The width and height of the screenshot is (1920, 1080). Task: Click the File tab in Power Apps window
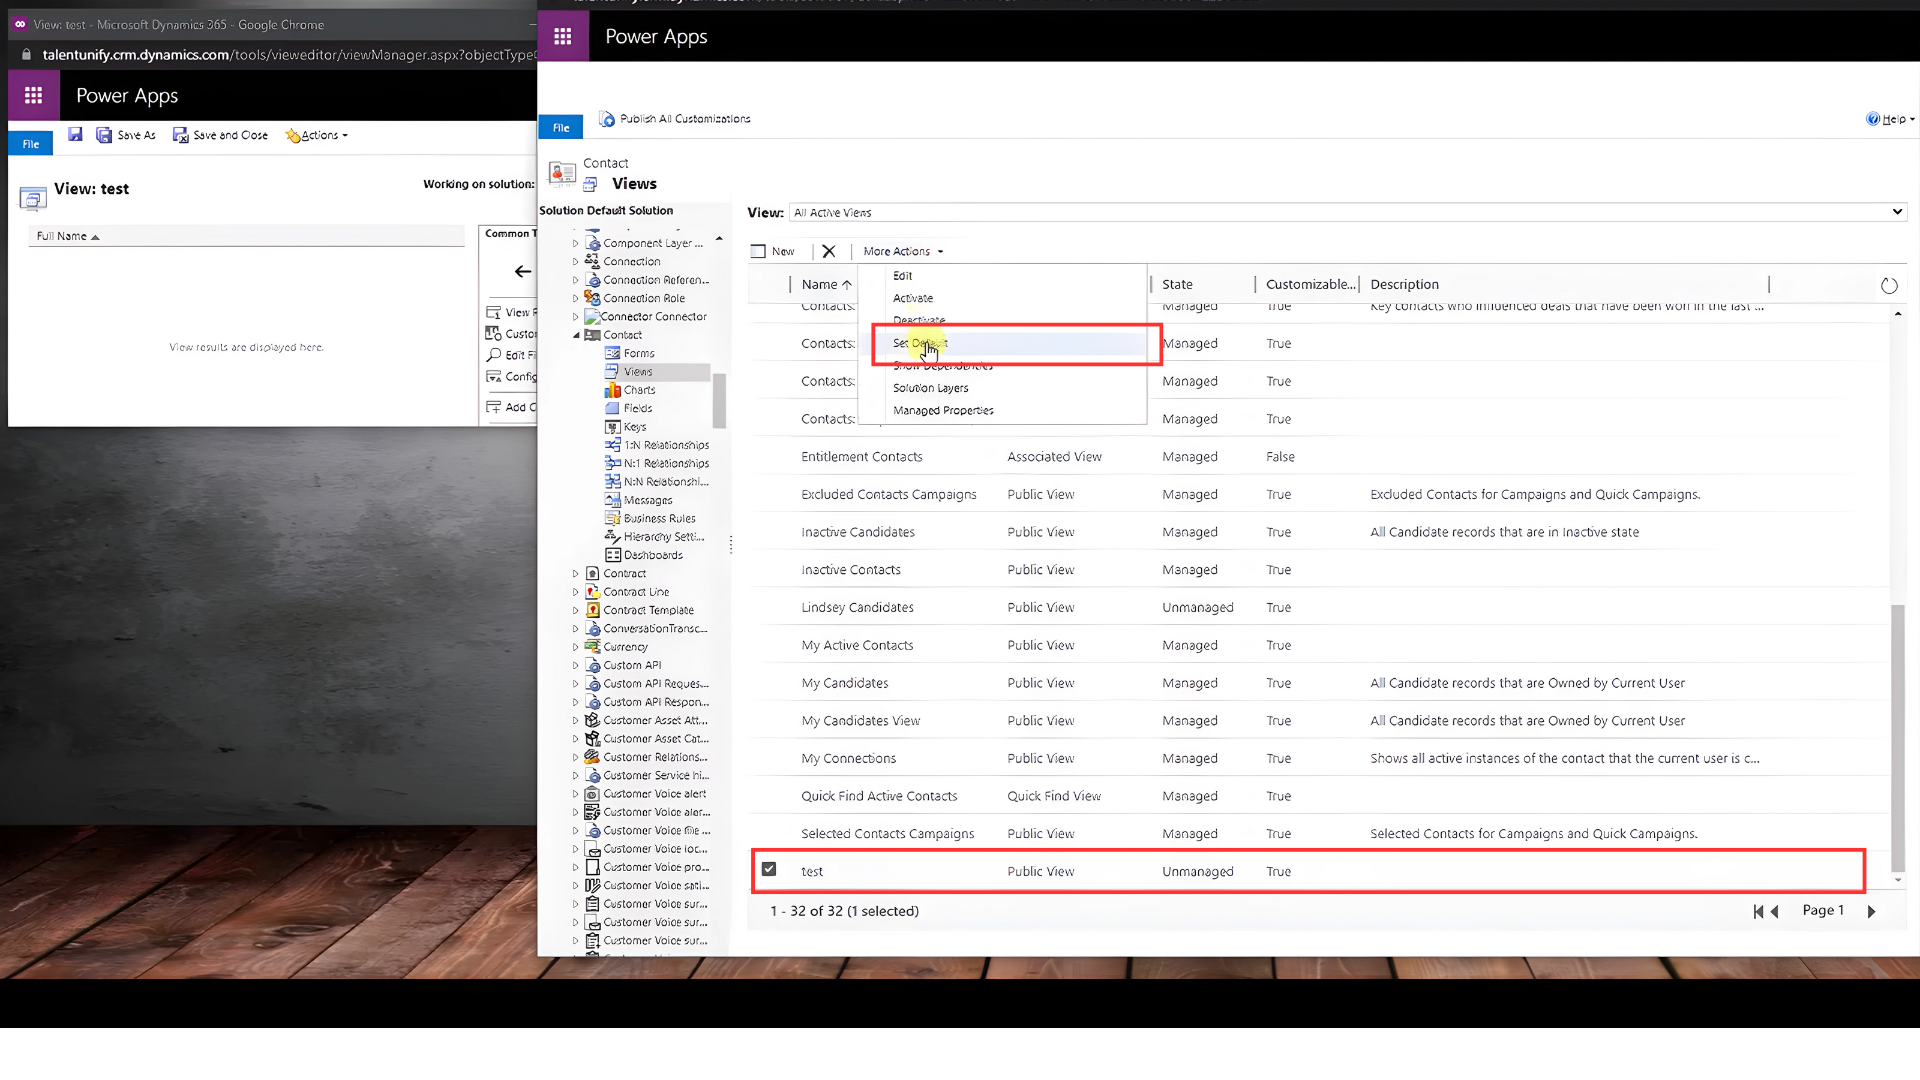(x=561, y=128)
